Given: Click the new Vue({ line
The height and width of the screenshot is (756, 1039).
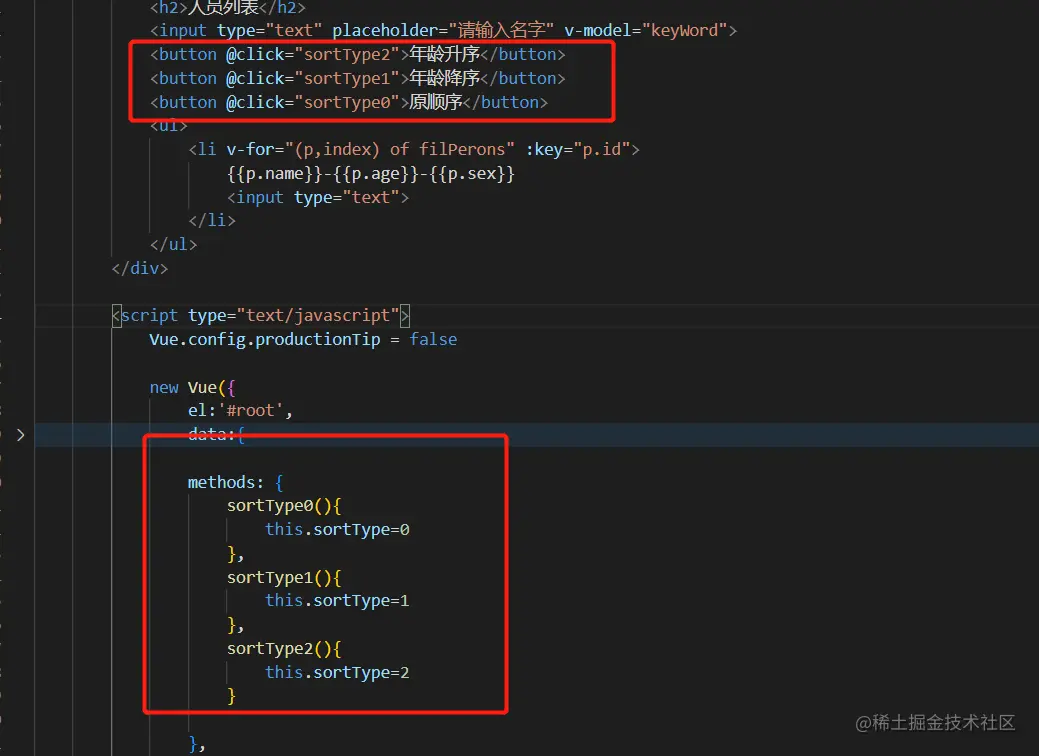Looking at the screenshot, I should [192, 387].
